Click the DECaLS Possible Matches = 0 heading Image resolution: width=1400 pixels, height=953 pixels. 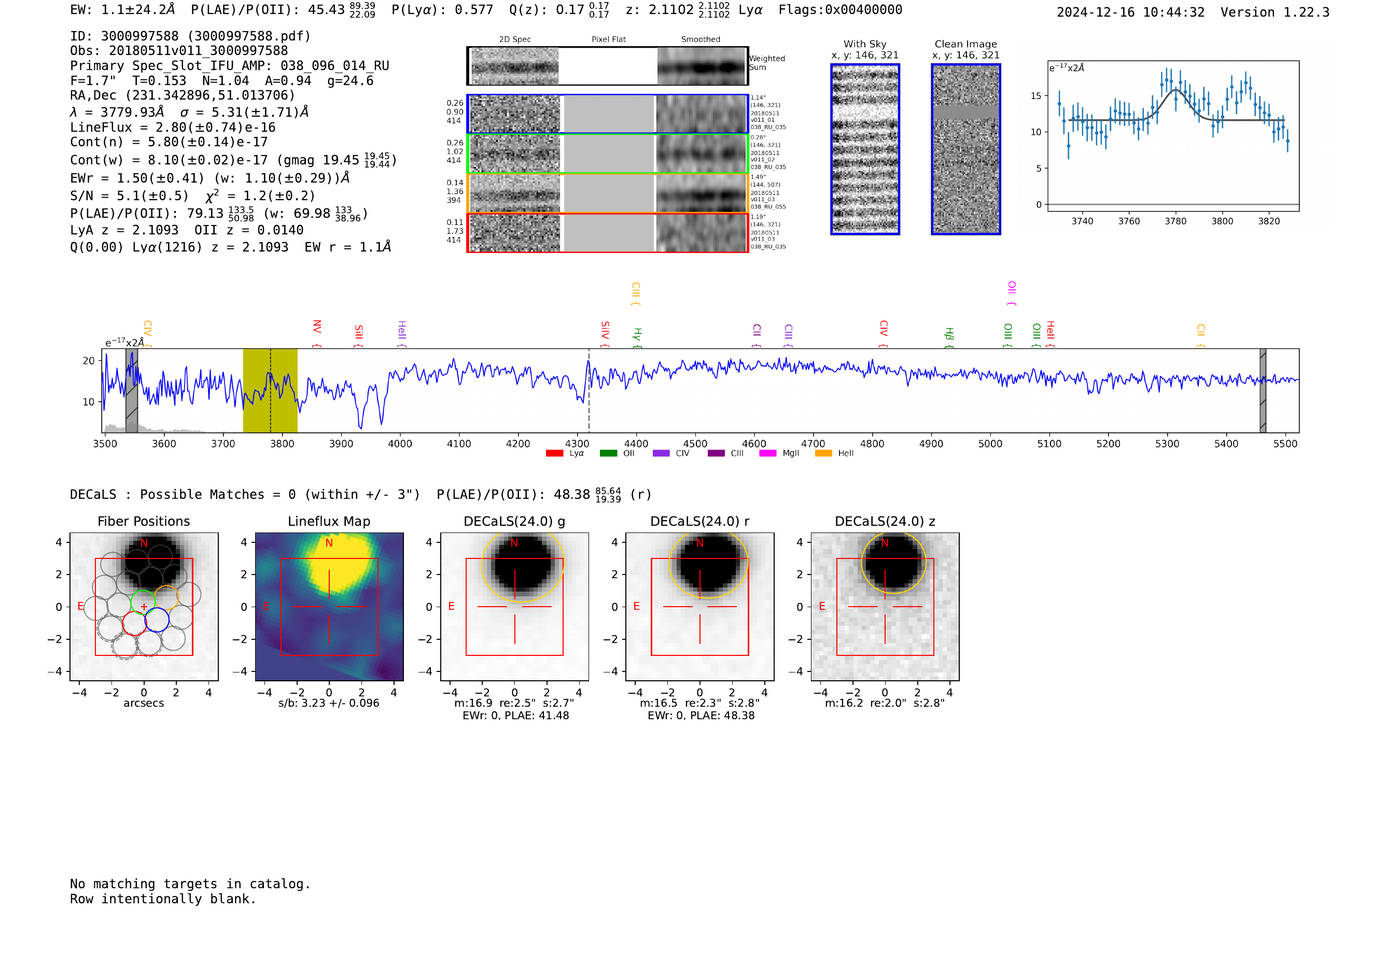coord(245,494)
